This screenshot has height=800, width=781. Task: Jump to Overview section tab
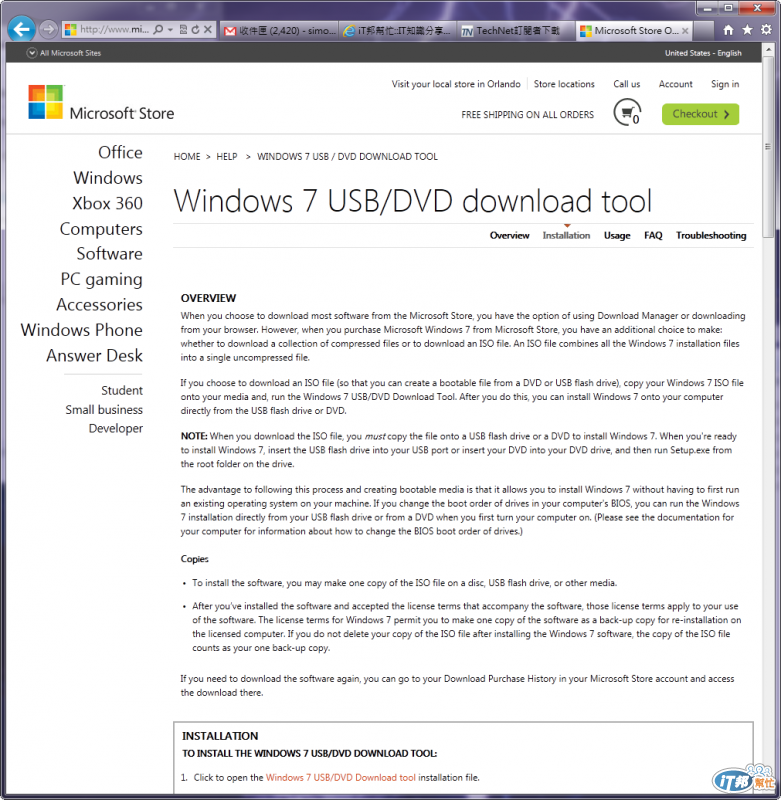[510, 235]
